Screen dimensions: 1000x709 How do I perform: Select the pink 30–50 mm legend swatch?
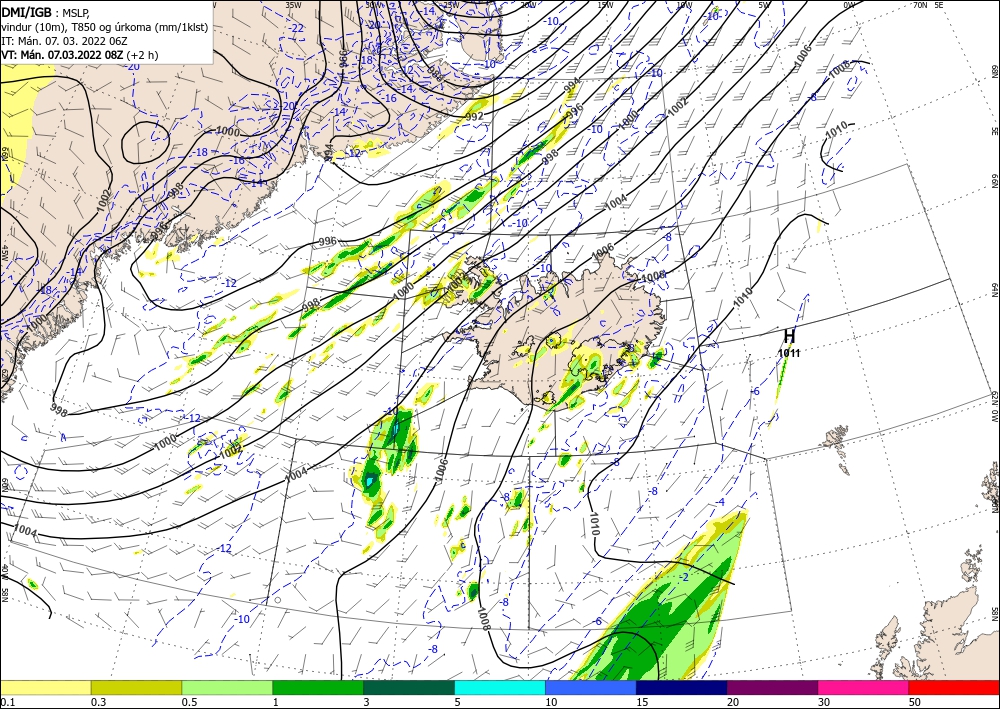[x=864, y=687]
